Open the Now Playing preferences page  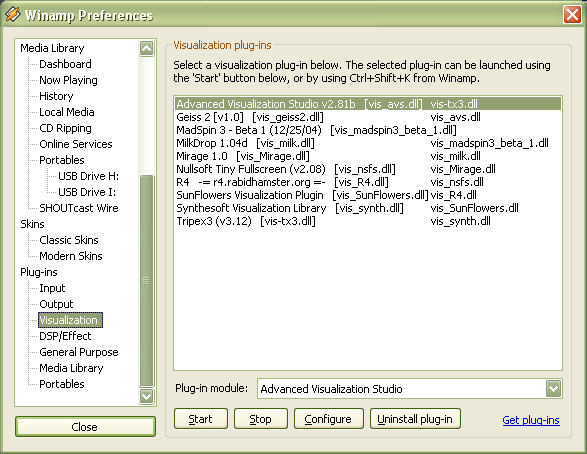[68, 80]
